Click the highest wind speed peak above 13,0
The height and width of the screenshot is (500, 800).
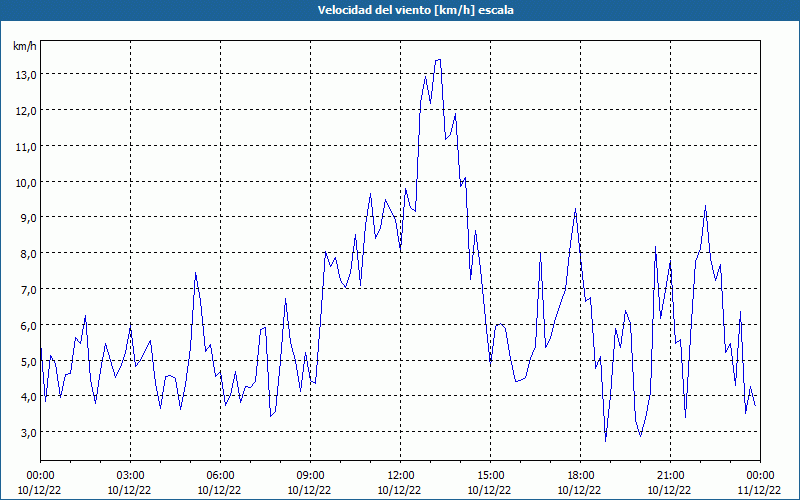tap(438, 60)
